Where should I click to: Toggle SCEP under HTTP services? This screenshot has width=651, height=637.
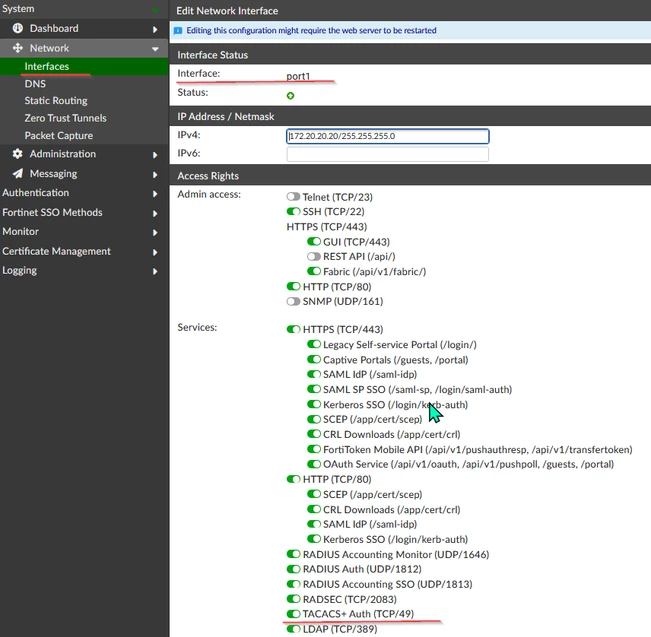tap(314, 494)
